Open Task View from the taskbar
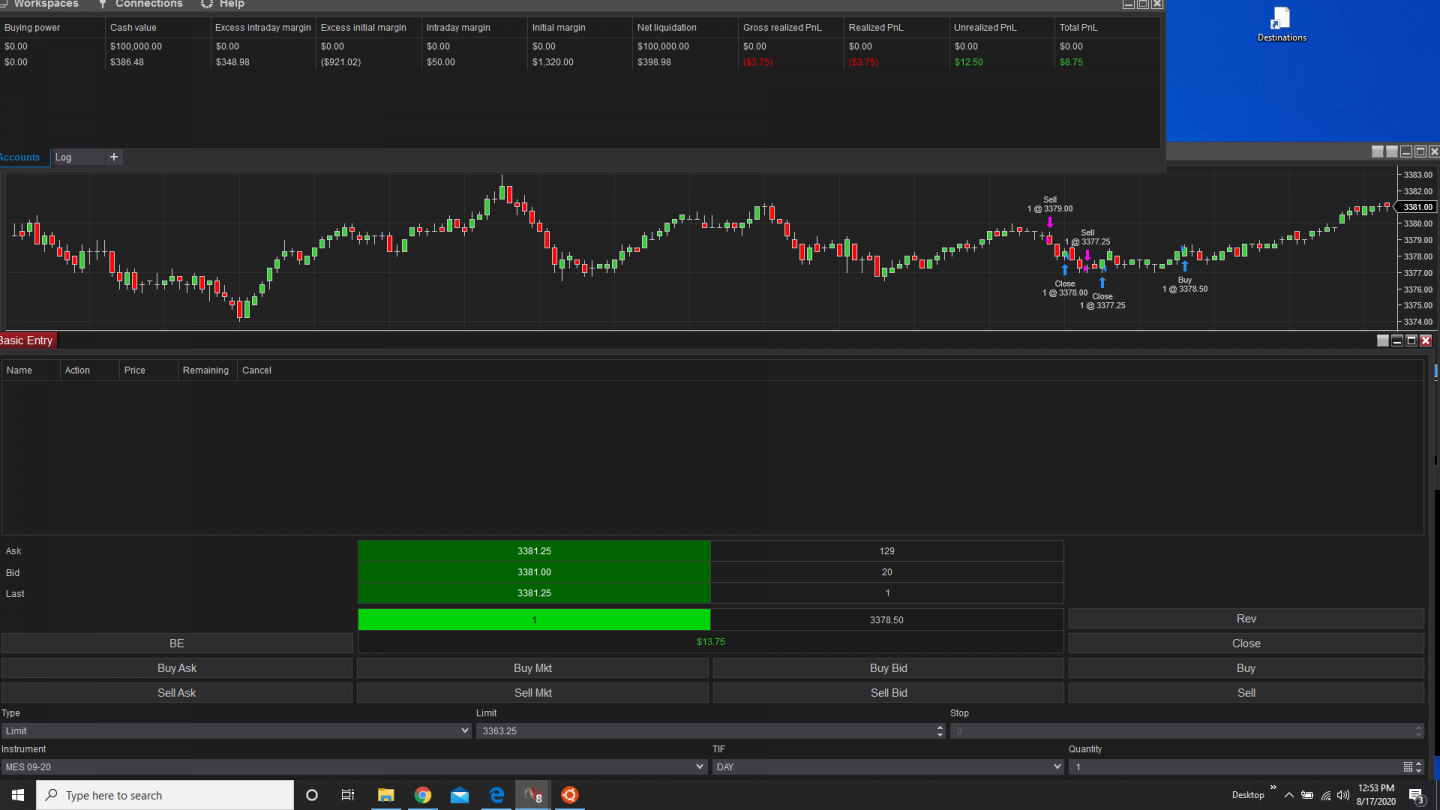The height and width of the screenshot is (810, 1440). click(348, 795)
